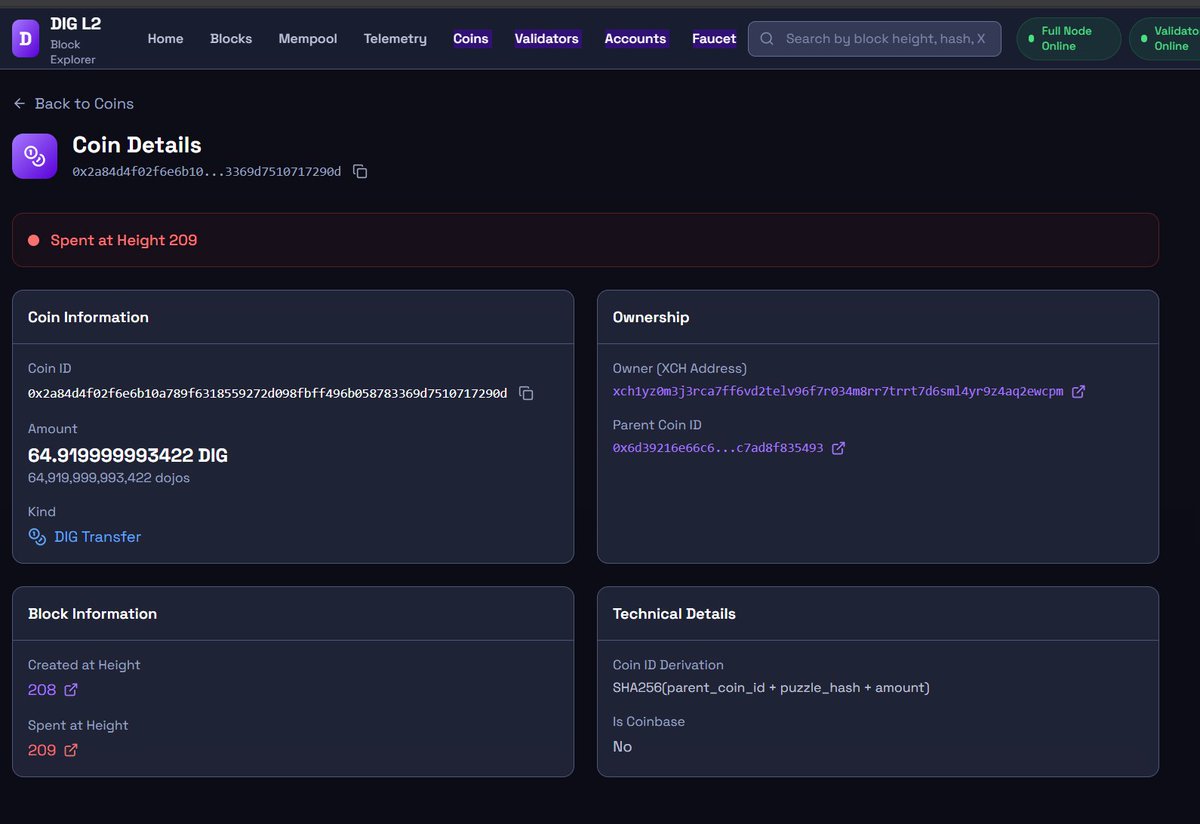Click the Coin Information card title
This screenshot has height=824, width=1200.
click(88, 317)
